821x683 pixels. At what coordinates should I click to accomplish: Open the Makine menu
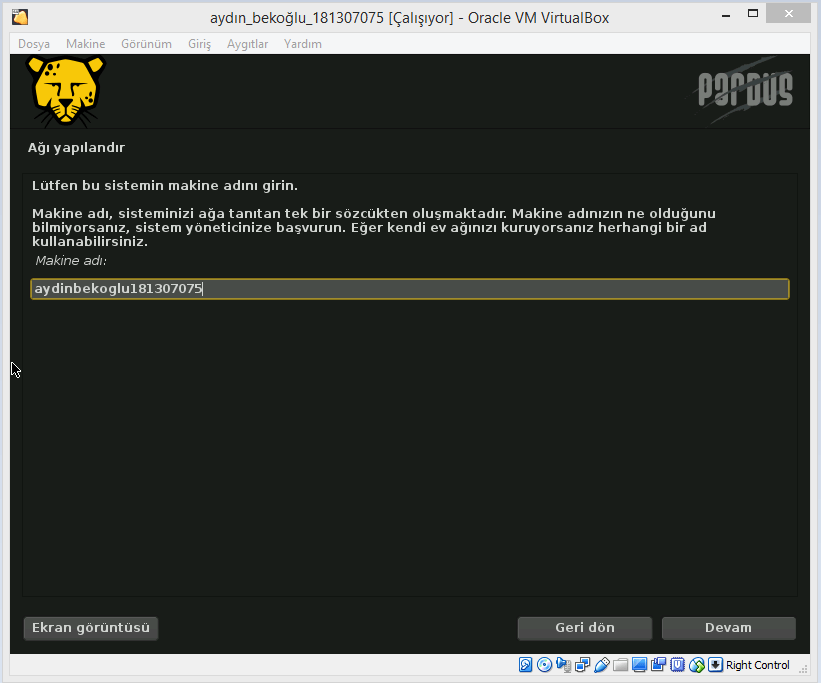click(85, 44)
